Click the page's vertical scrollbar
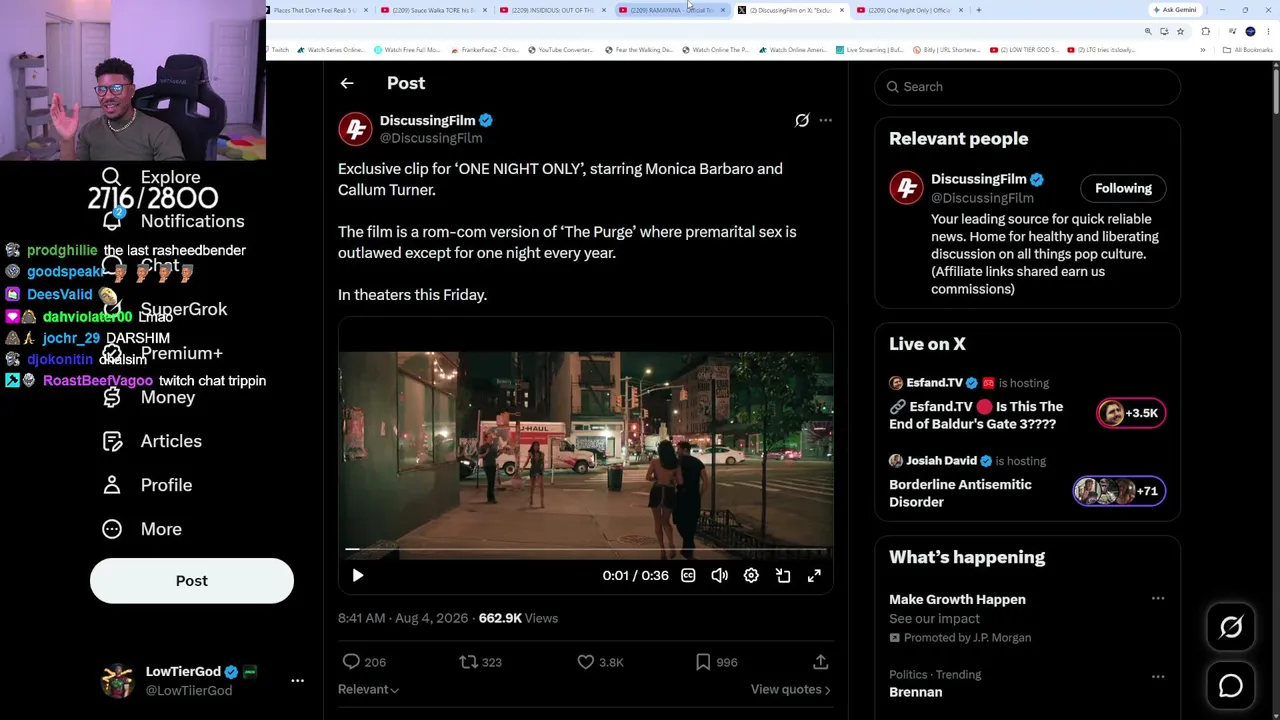Screen dimensions: 1280x720 tap(1276, 90)
